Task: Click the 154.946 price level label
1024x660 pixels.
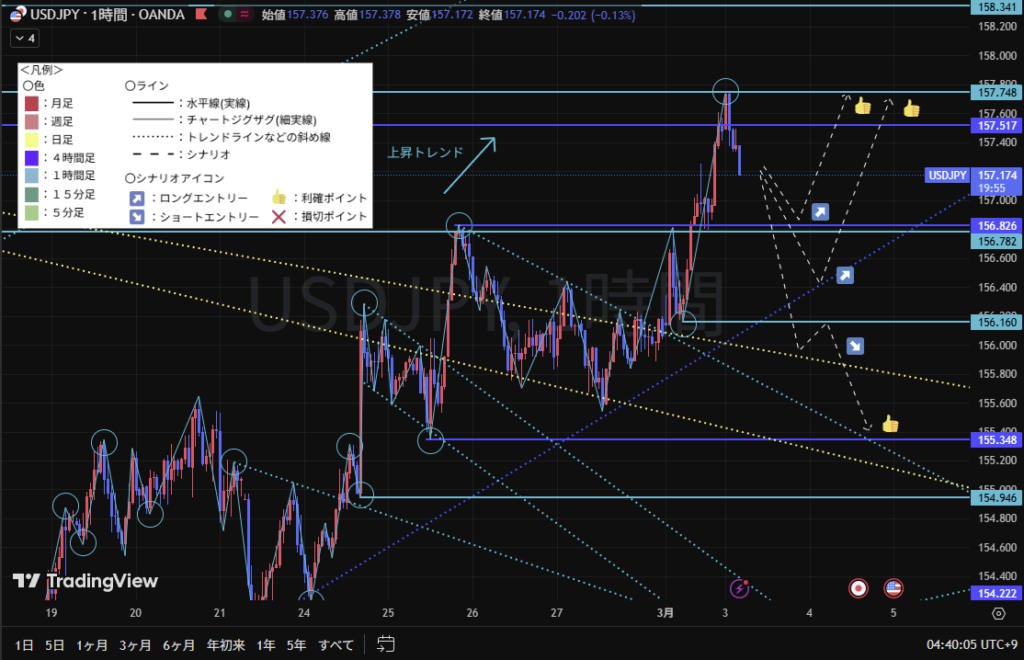Action: (997, 498)
